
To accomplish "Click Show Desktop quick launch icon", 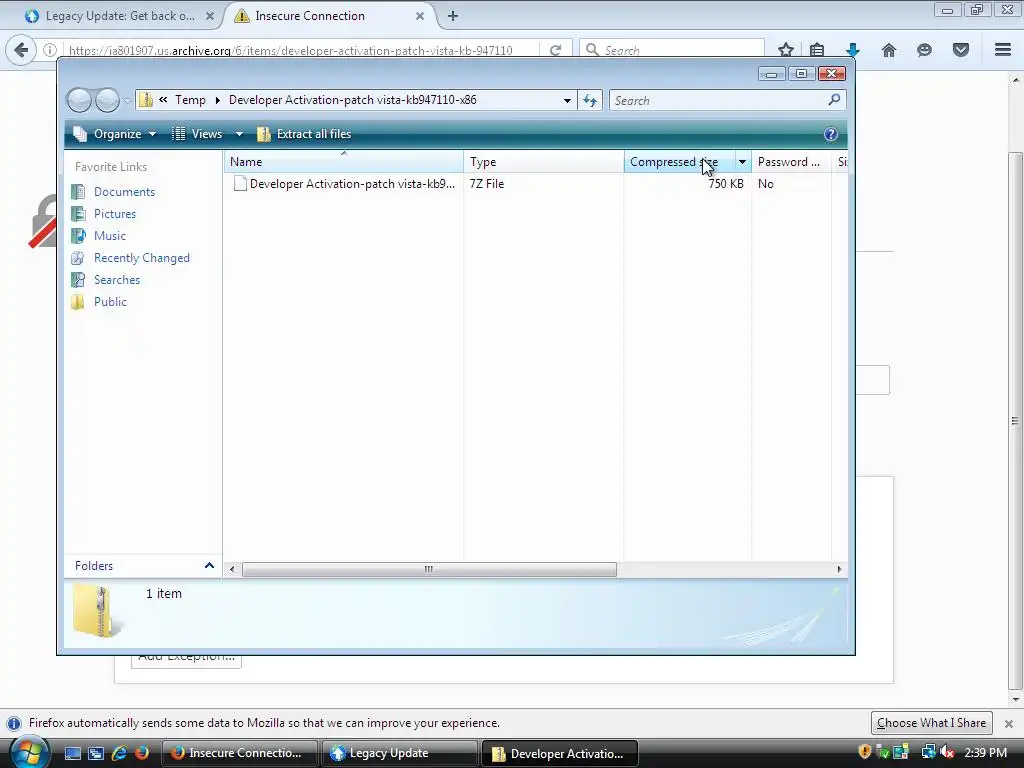I will (x=72, y=753).
